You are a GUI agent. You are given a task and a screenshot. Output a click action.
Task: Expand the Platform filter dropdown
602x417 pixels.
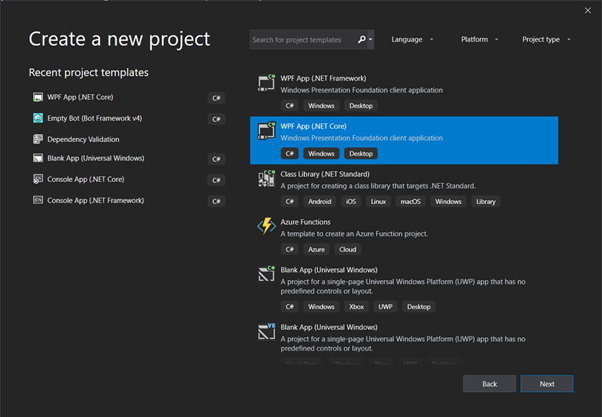[479, 40]
